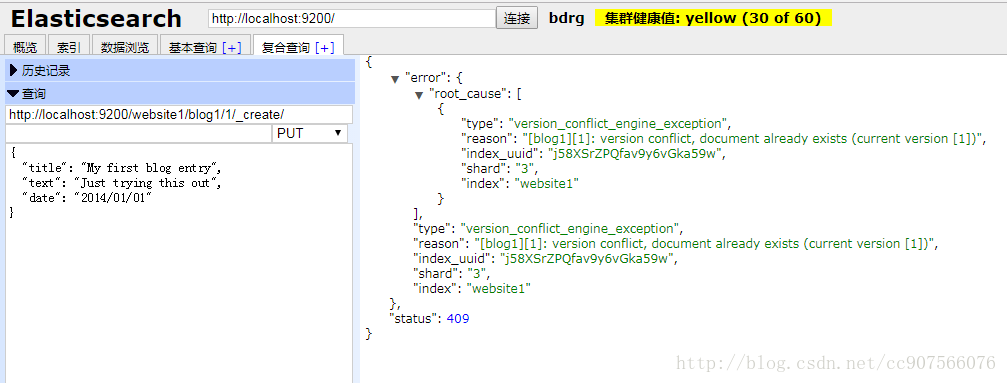Open the 数据浏览 browser tab
Viewport: 1007px width, 383px height.
(x=125, y=47)
